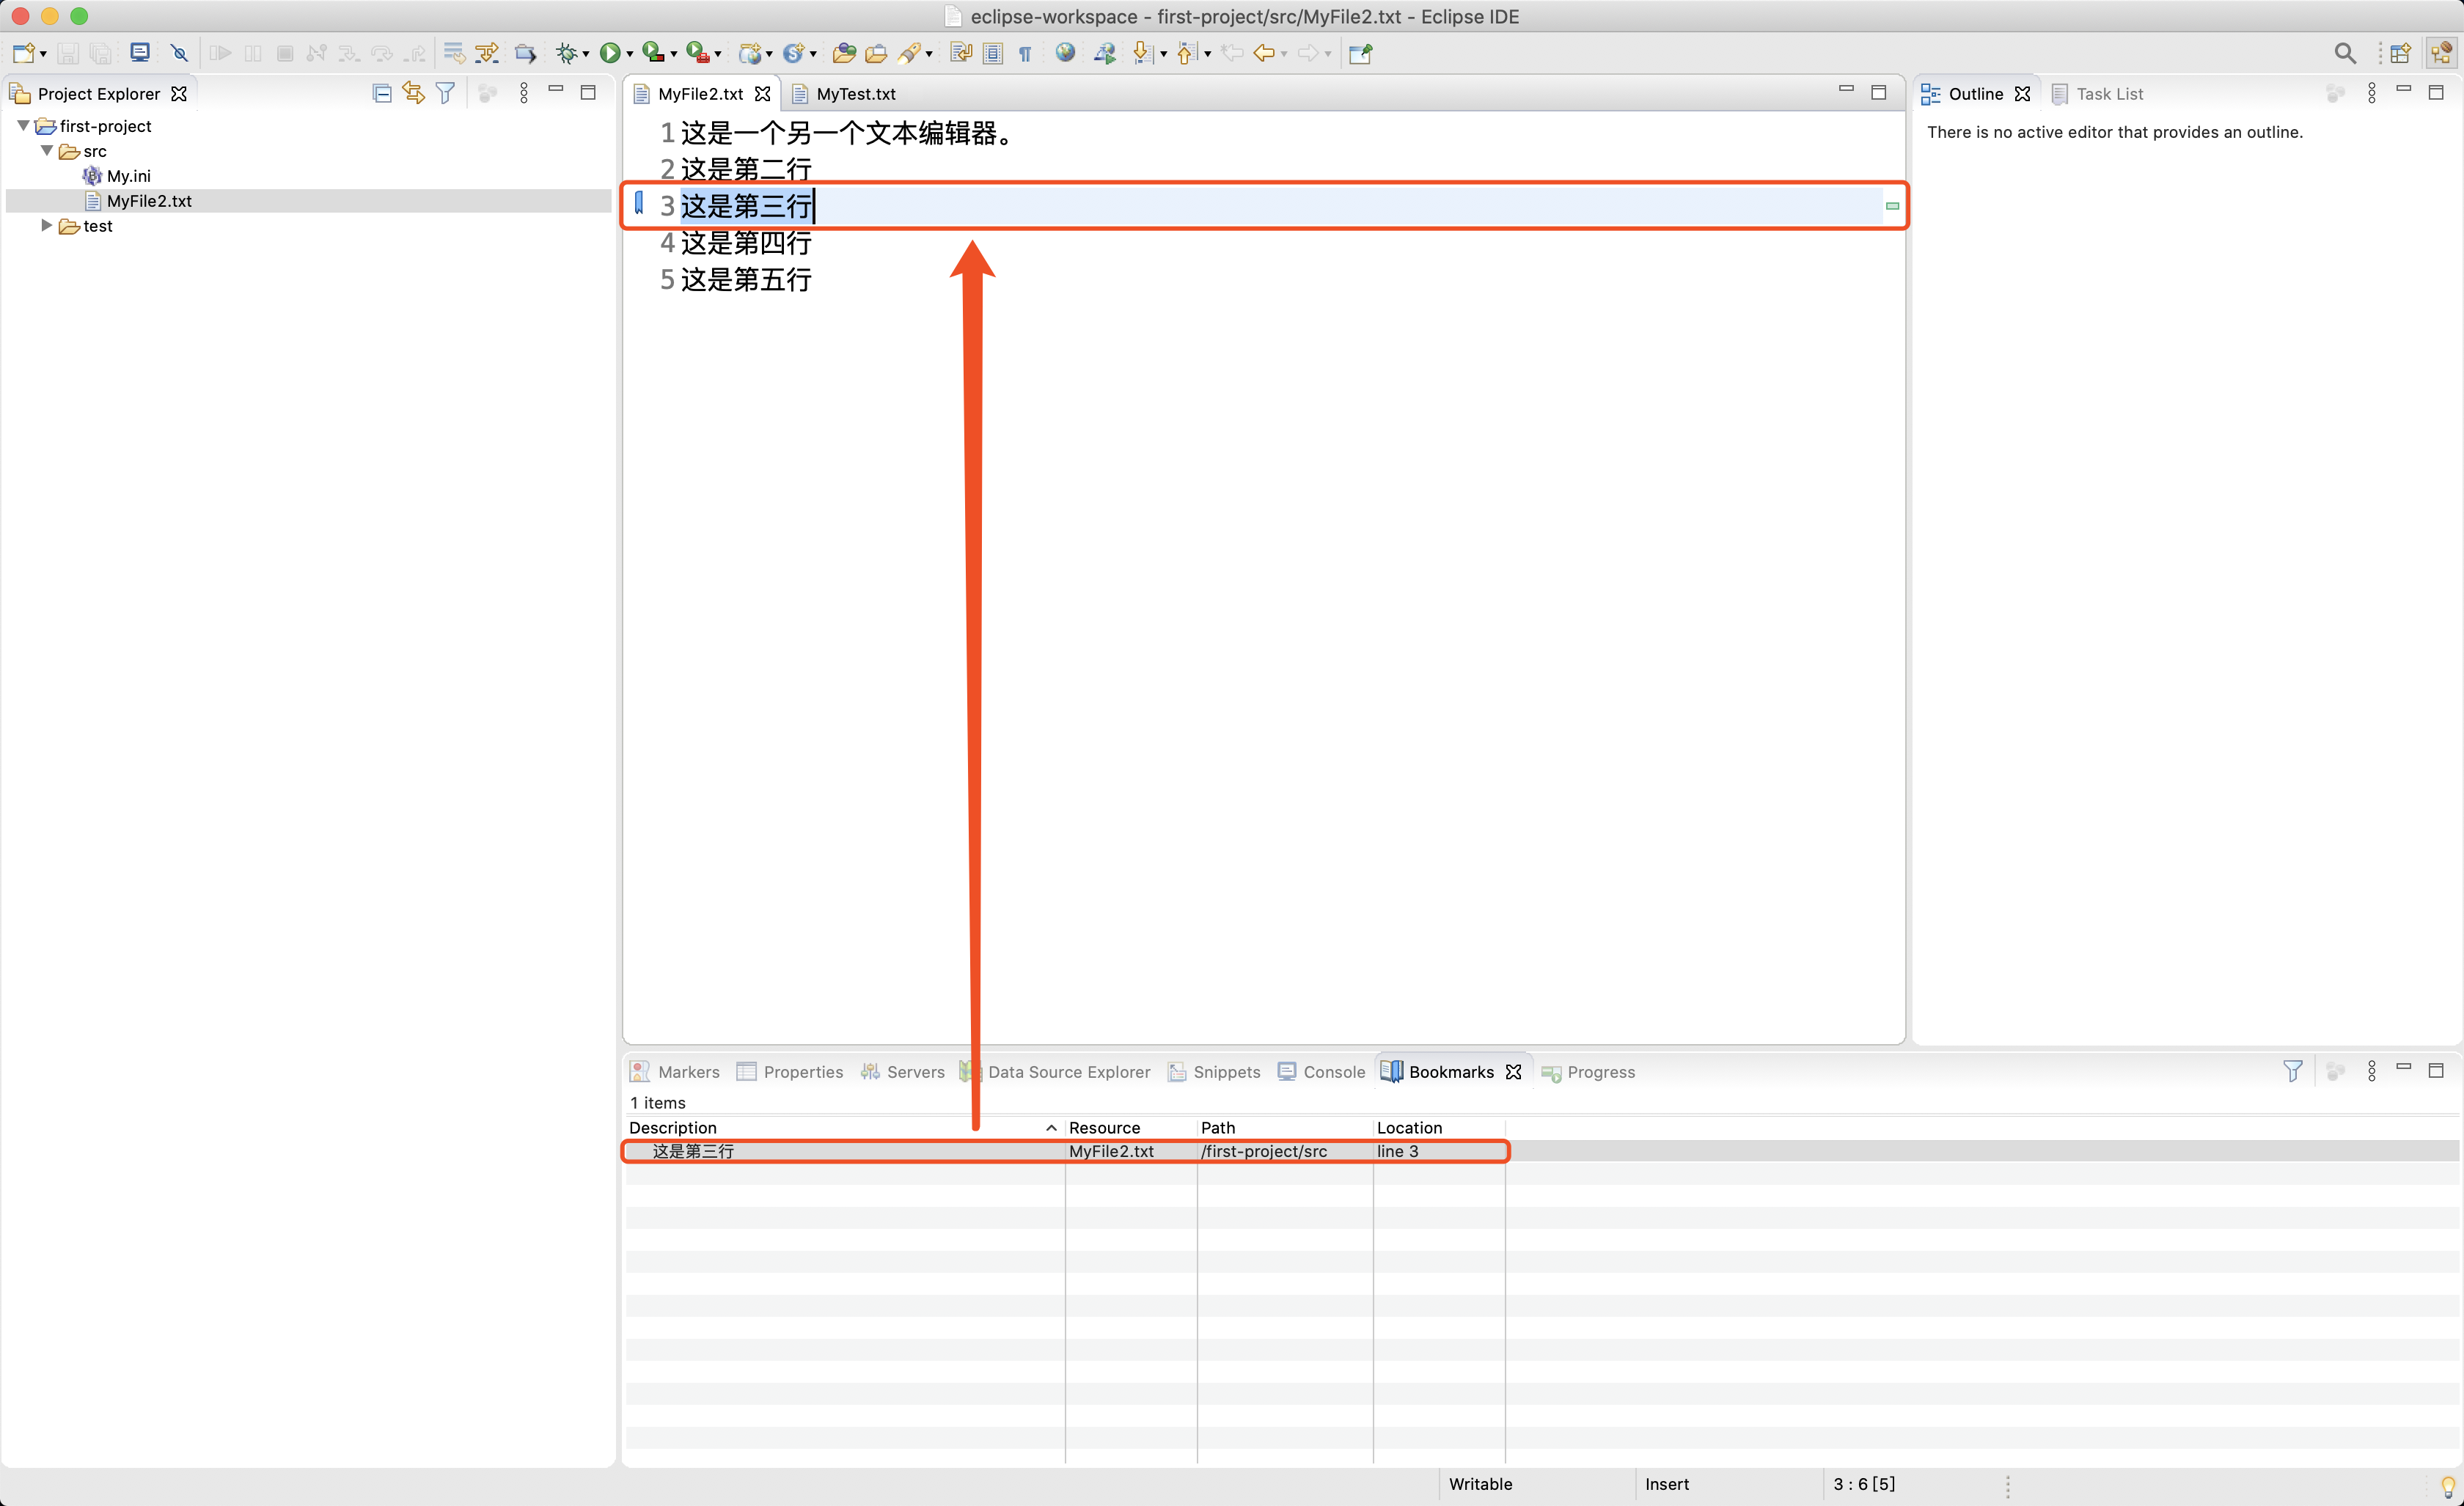Viewport: 2464px width, 1506px height.
Task: Click the New file wizard icon
Action: pos(23,53)
